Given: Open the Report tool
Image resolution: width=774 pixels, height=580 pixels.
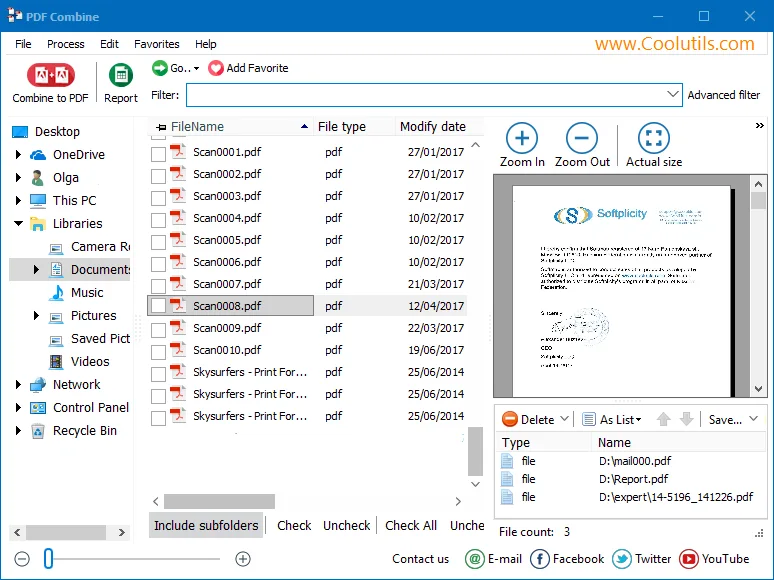Looking at the screenshot, I should pyautogui.click(x=121, y=76).
